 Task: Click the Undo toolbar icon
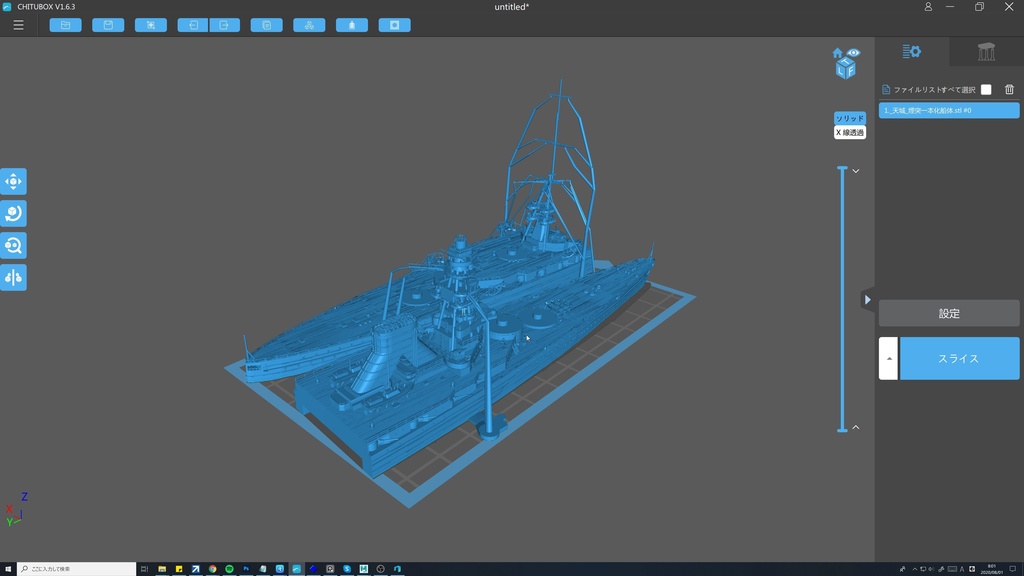pyautogui.click(x=193, y=25)
